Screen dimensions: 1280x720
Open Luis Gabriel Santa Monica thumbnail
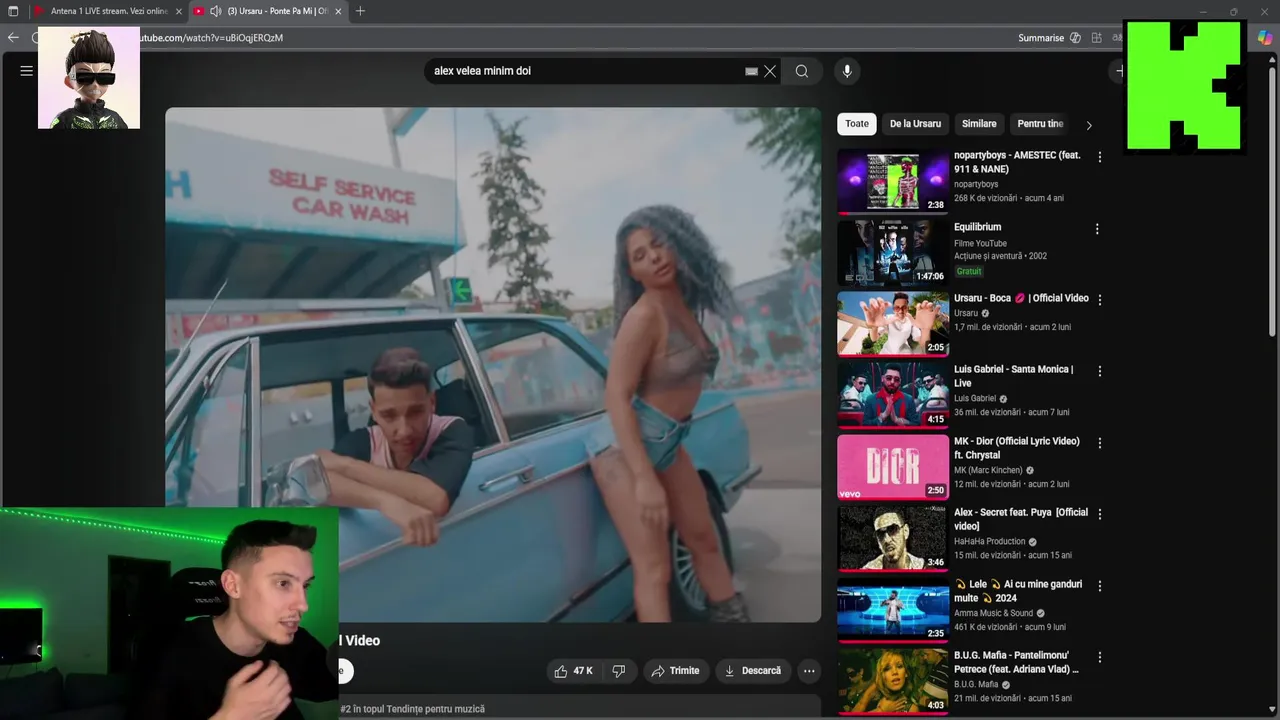[893, 396]
